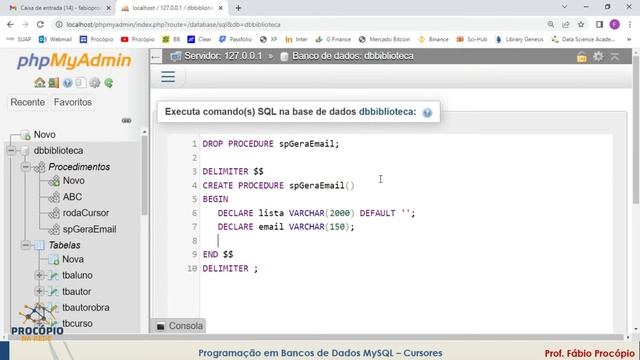Open tbautorobra table
Viewport: 640px width, 360px height.
(x=86, y=308)
